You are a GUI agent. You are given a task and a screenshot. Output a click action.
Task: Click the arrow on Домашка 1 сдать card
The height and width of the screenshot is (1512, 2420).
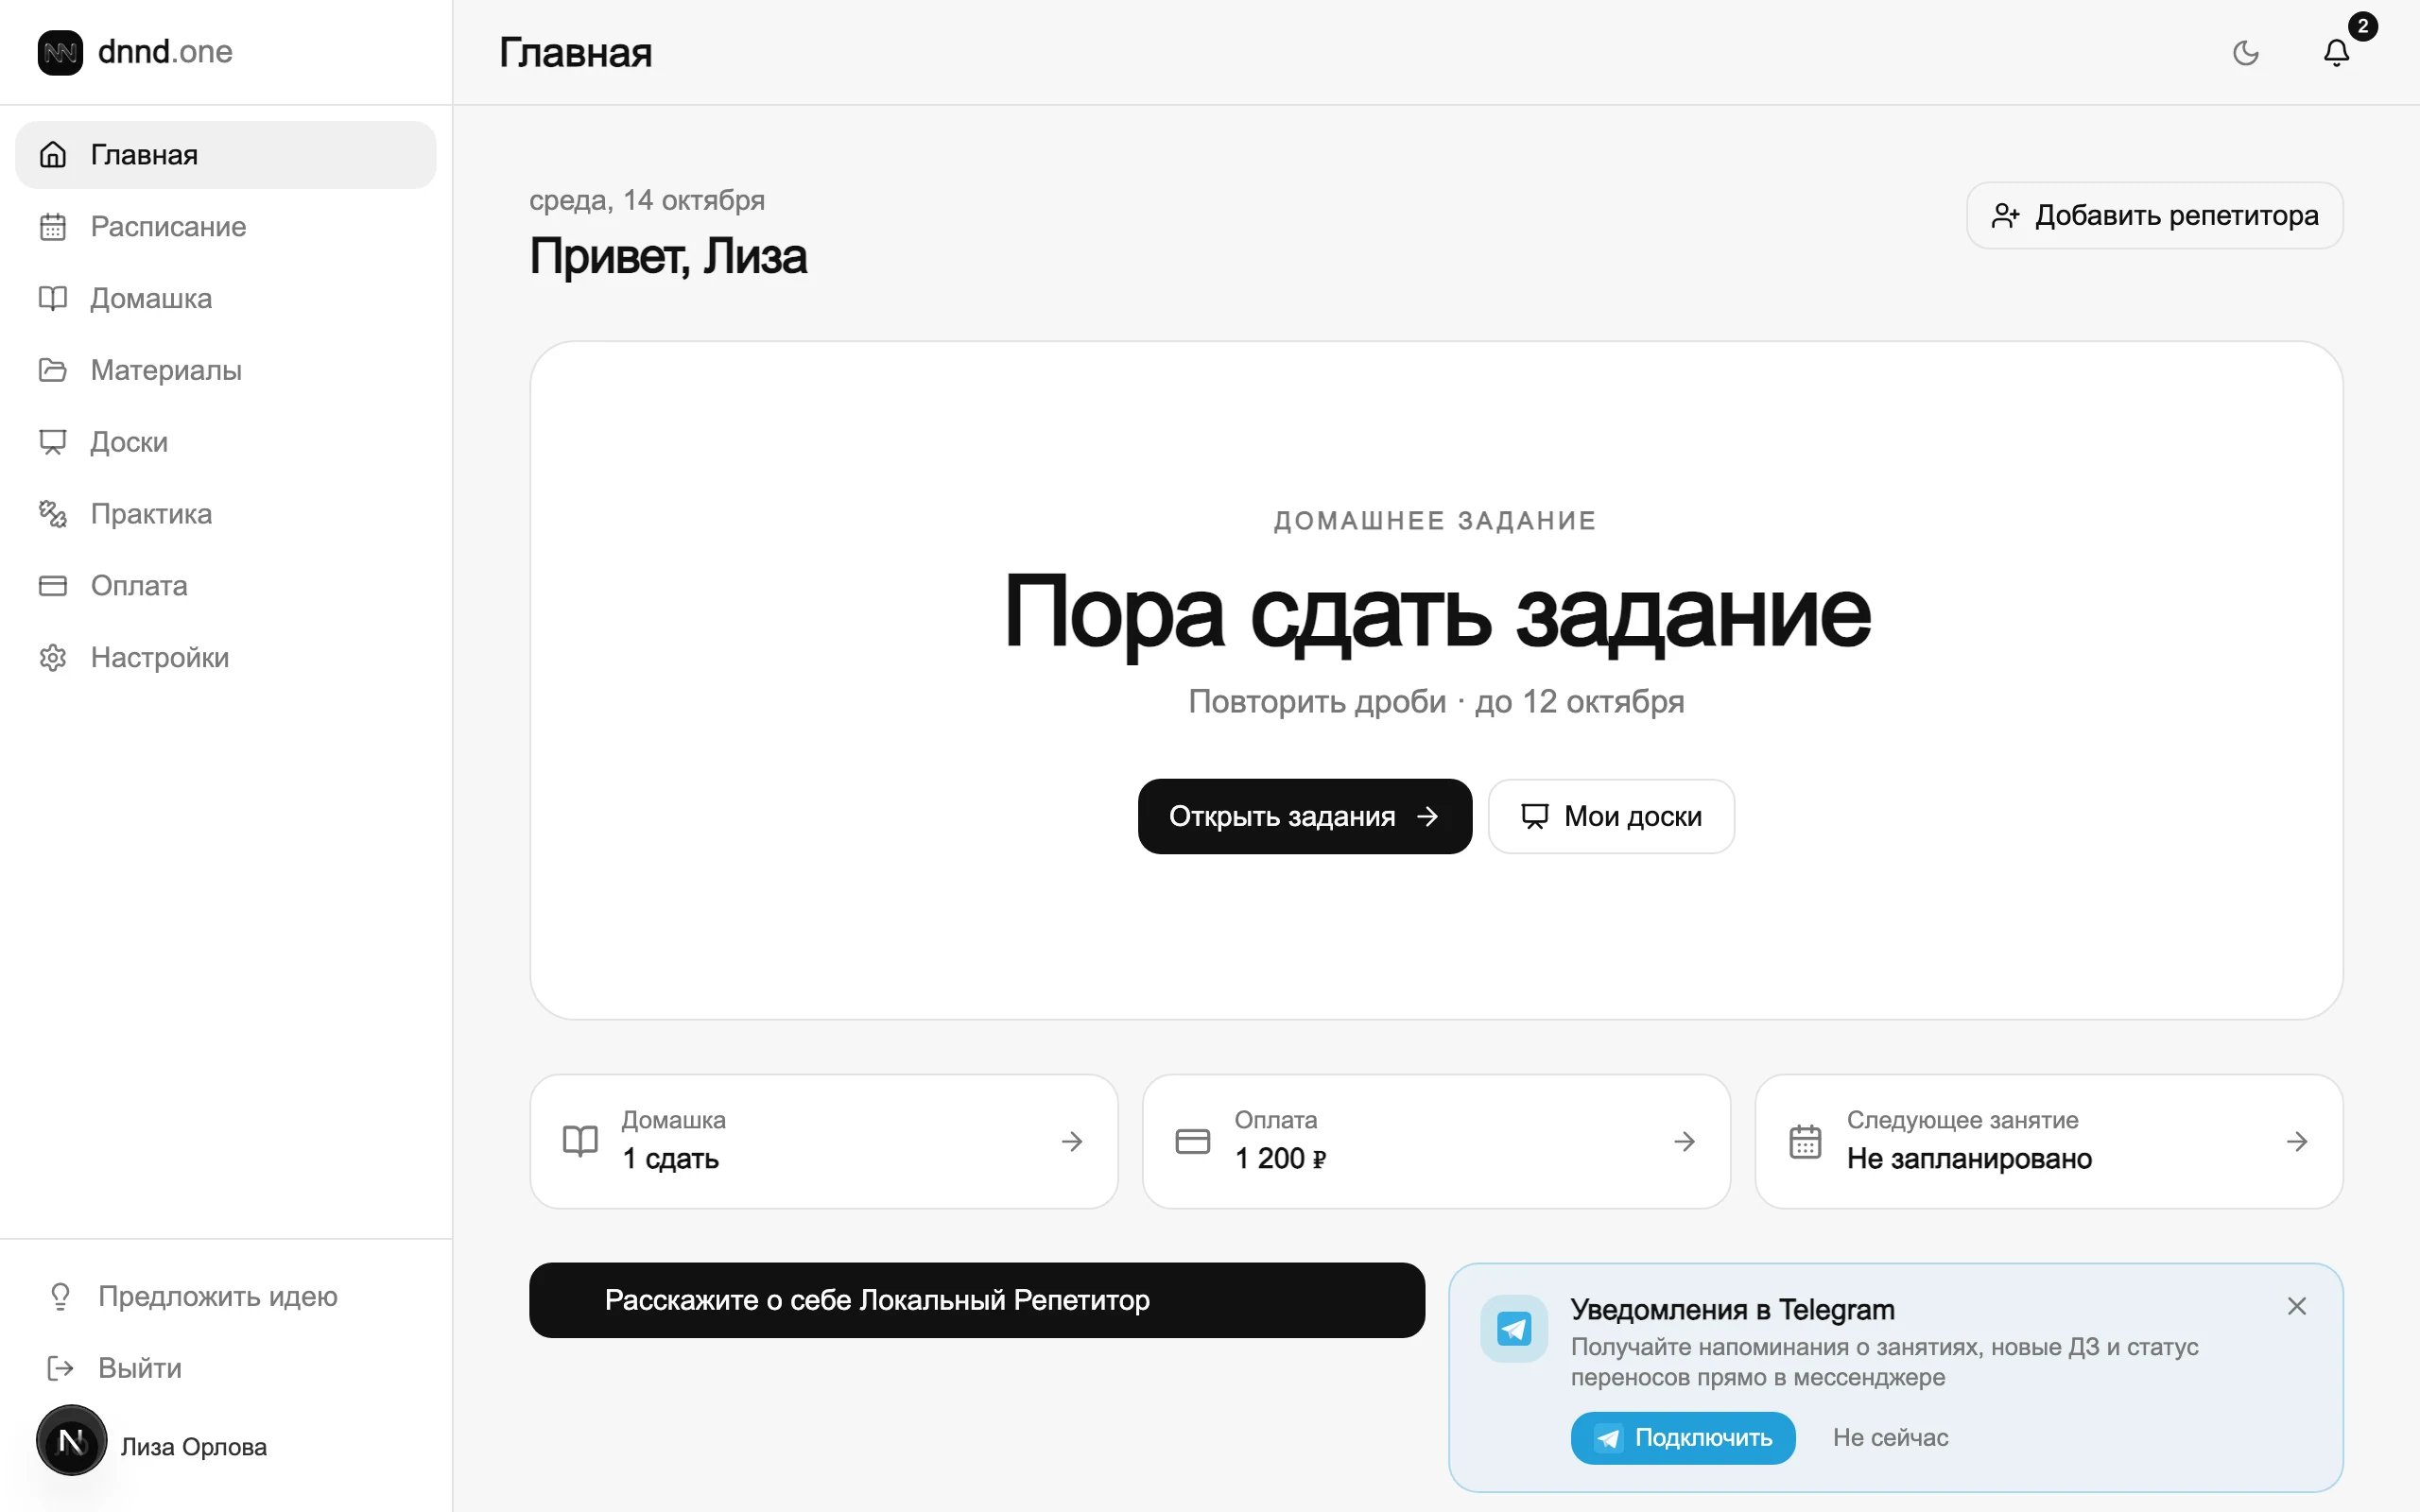[x=1072, y=1141]
